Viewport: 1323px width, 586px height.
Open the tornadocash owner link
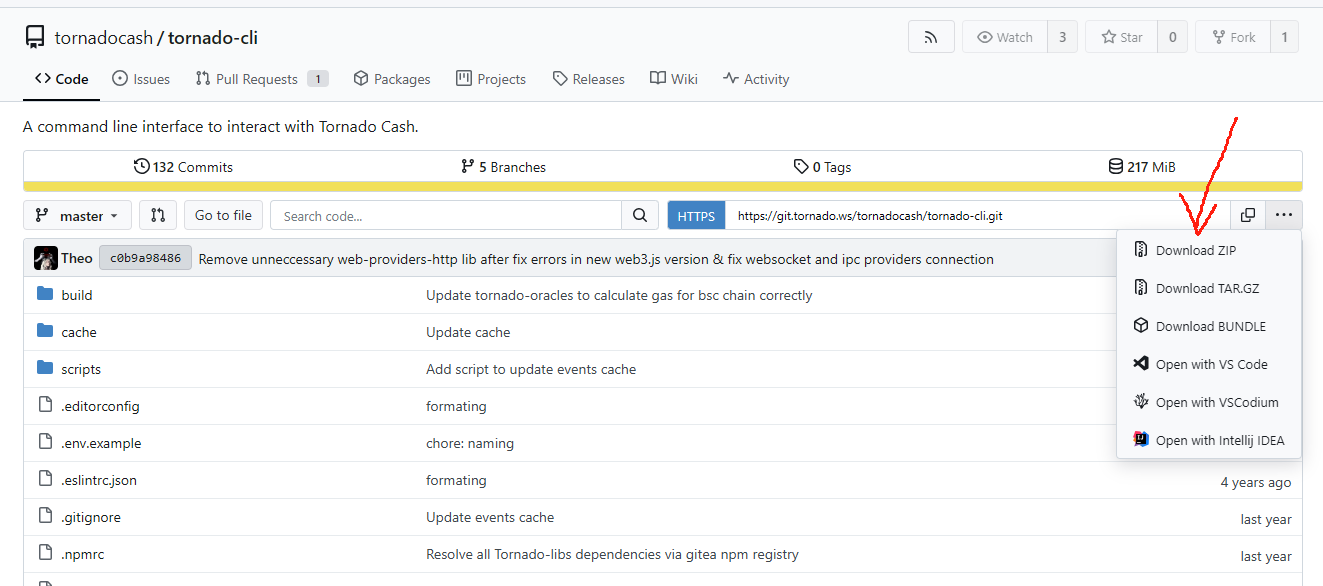pyautogui.click(x=103, y=38)
